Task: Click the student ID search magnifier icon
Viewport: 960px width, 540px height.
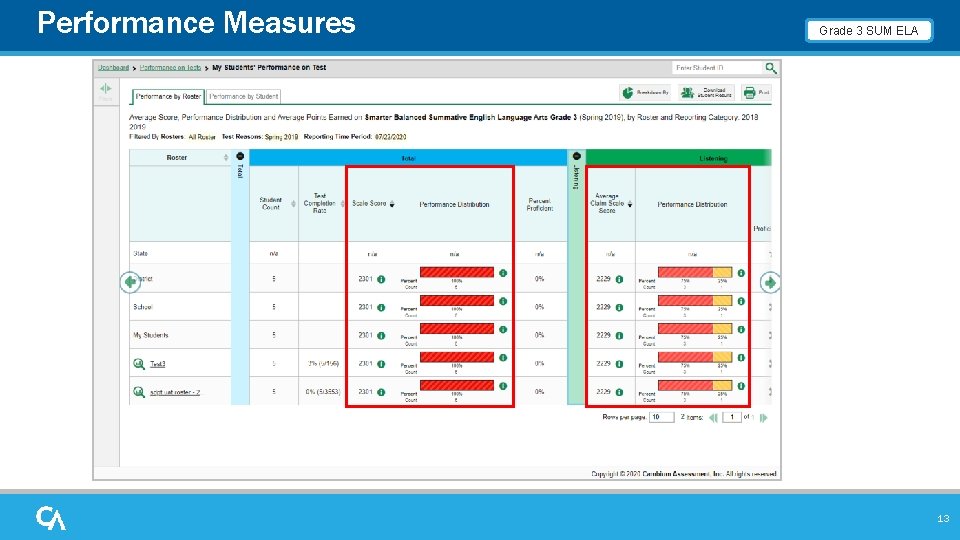Action: (771, 68)
